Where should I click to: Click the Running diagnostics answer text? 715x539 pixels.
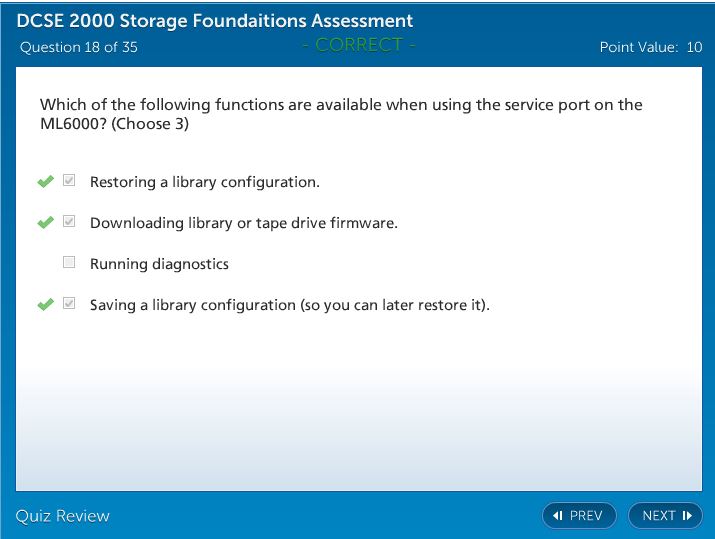point(159,264)
